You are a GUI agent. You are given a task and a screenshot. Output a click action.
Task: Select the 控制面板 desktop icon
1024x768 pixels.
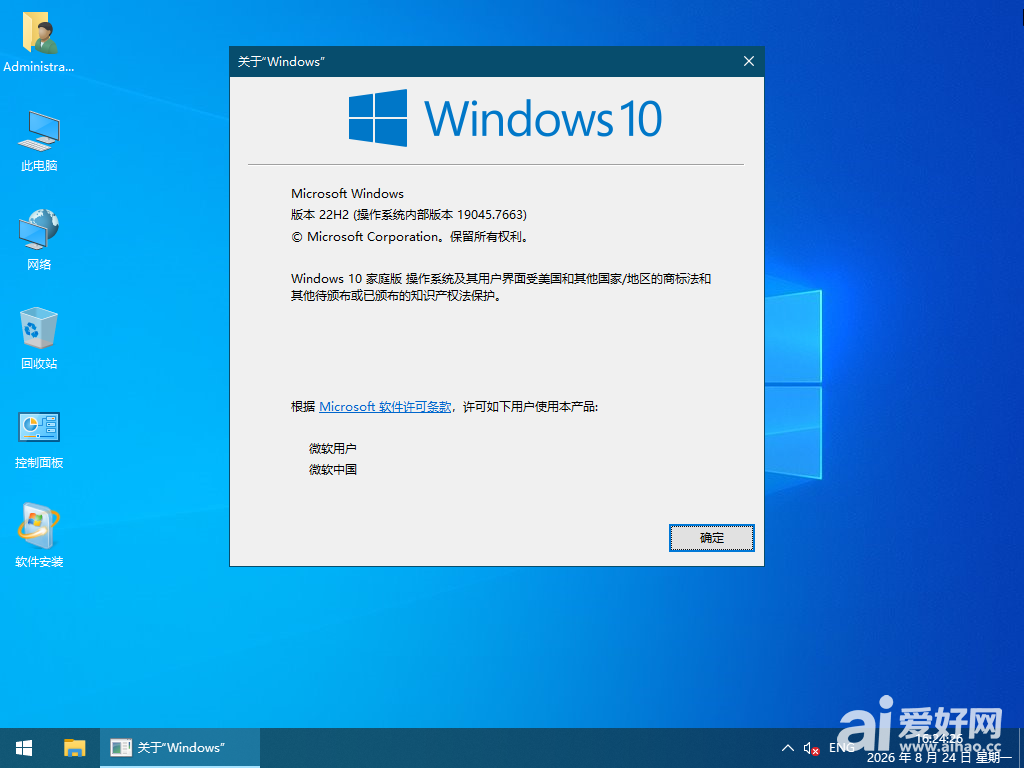tap(39, 440)
